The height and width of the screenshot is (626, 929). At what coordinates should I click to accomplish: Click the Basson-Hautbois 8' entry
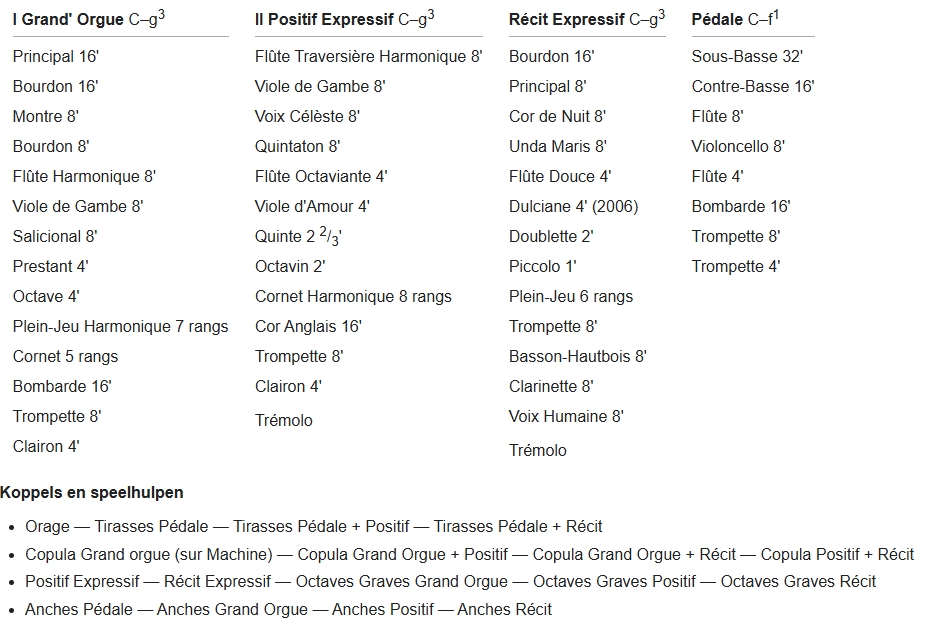click(577, 357)
